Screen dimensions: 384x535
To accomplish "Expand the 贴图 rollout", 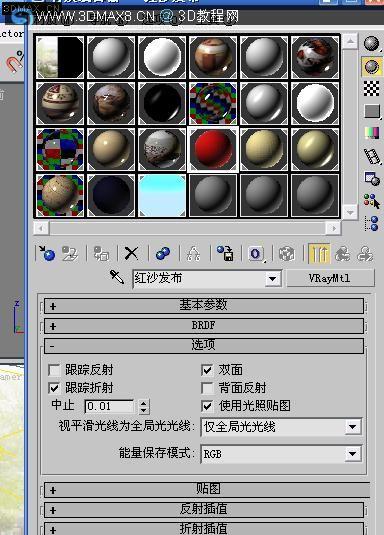I will [207, 489].
